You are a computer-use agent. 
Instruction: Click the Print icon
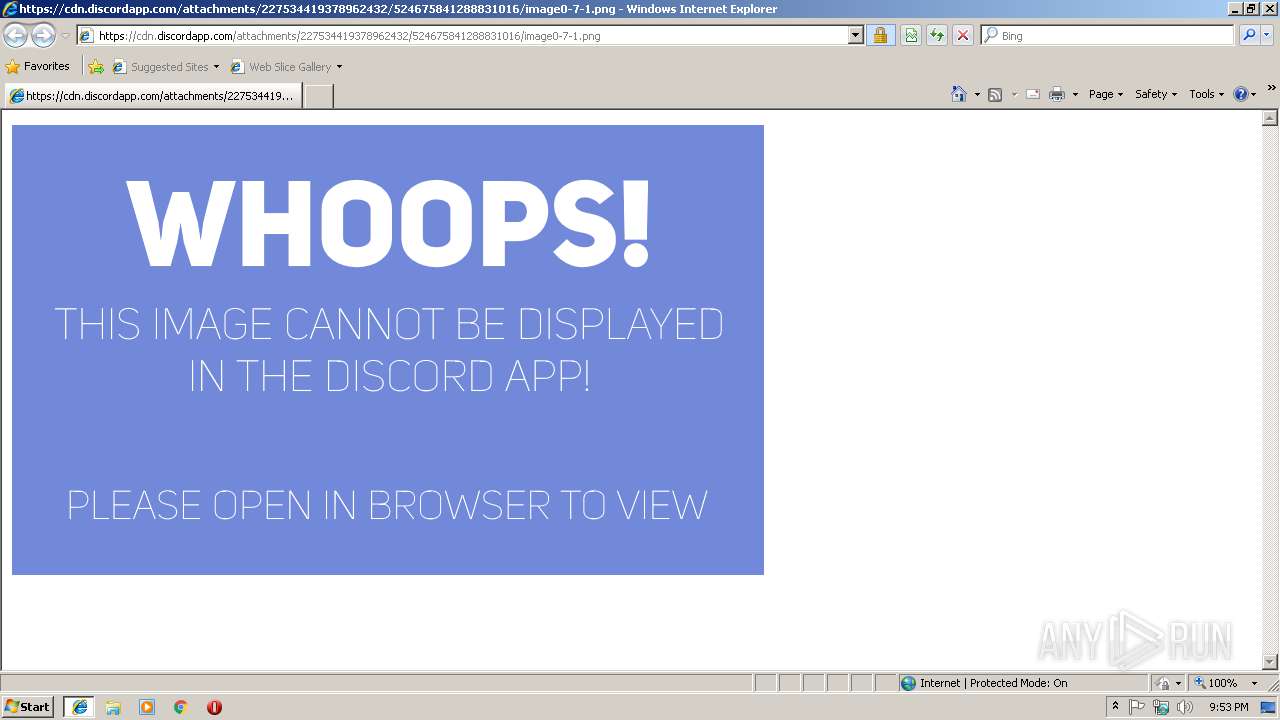pyautogui.click(x=1057, y=94)
